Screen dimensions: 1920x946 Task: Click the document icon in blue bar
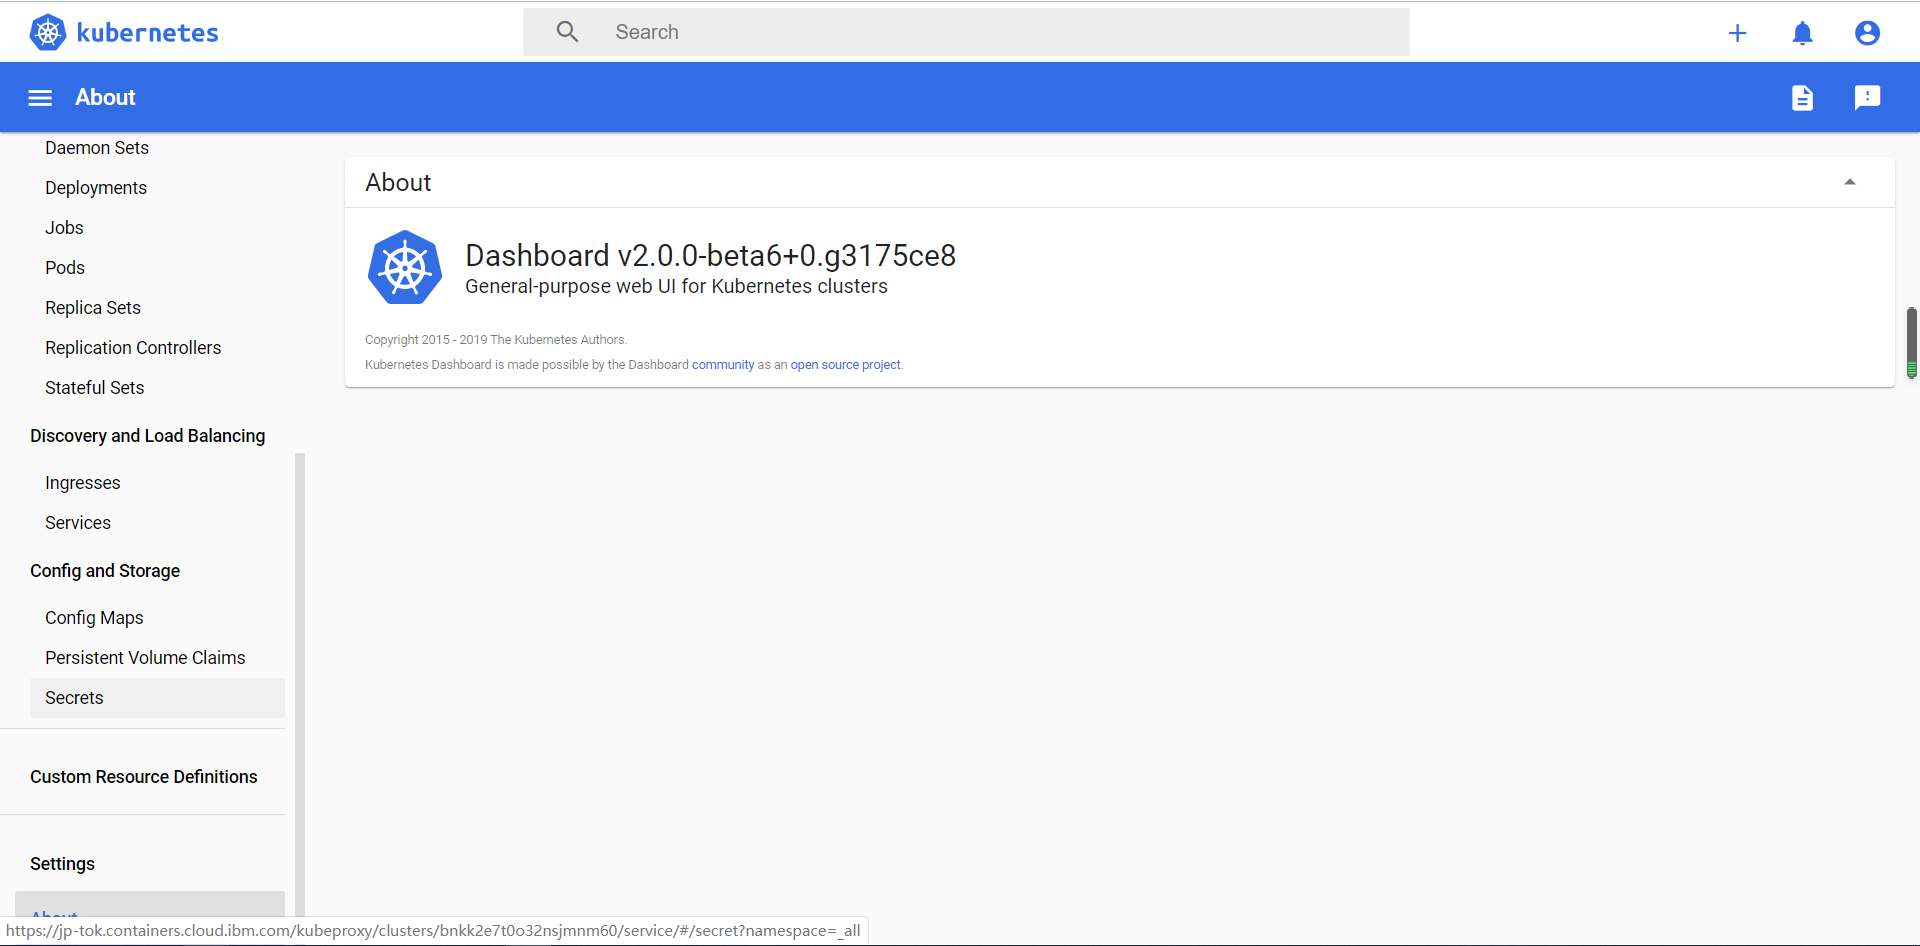point(1802,98)
